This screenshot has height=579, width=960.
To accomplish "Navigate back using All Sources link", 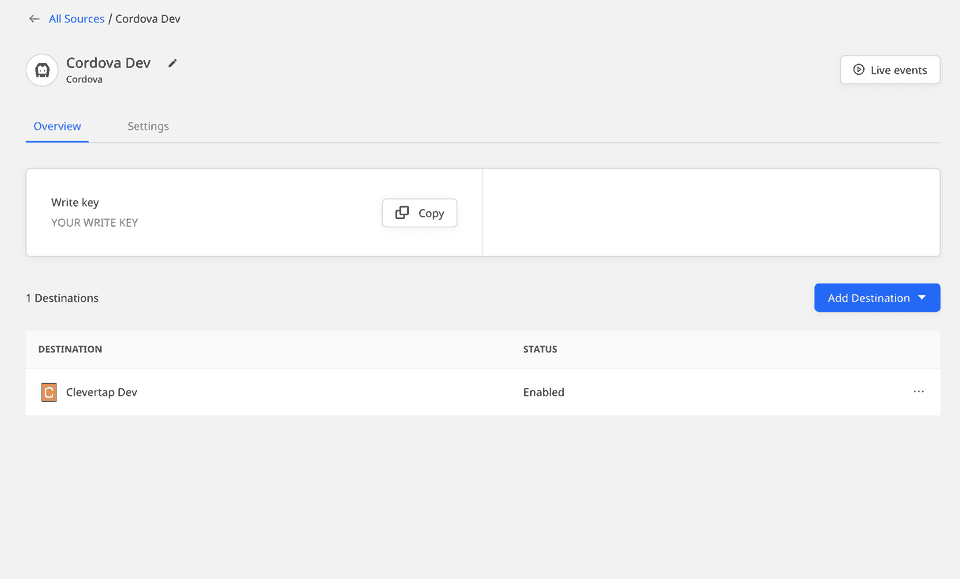I will [x=76, y=18].
